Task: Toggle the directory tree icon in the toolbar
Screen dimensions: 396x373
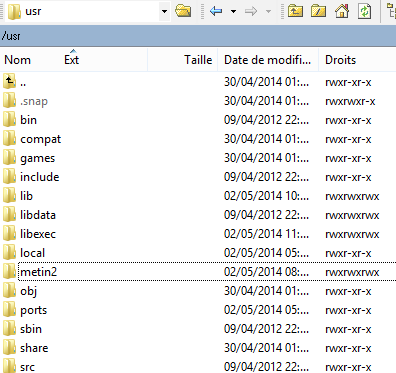Action: click(391, 11)
